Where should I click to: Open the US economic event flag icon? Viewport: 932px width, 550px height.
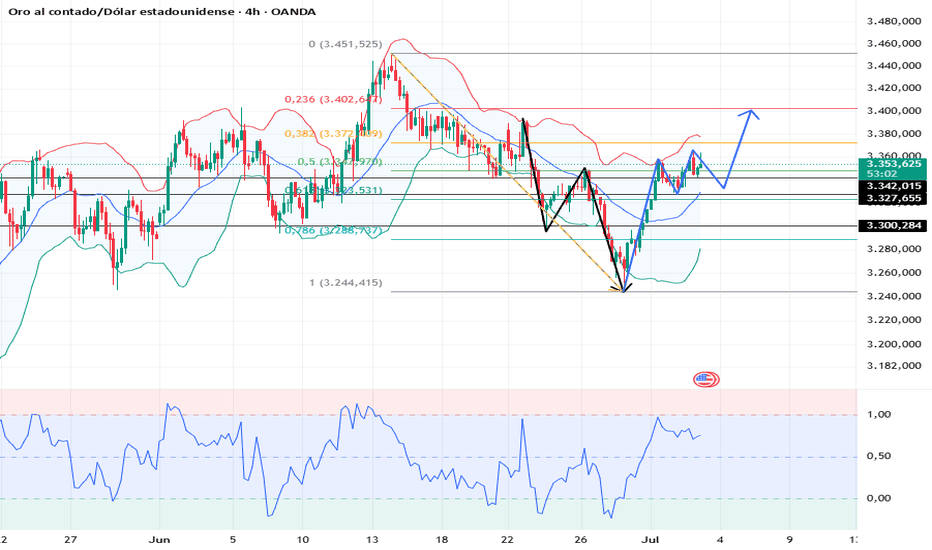pyautogui.click(x=706, y=379)
